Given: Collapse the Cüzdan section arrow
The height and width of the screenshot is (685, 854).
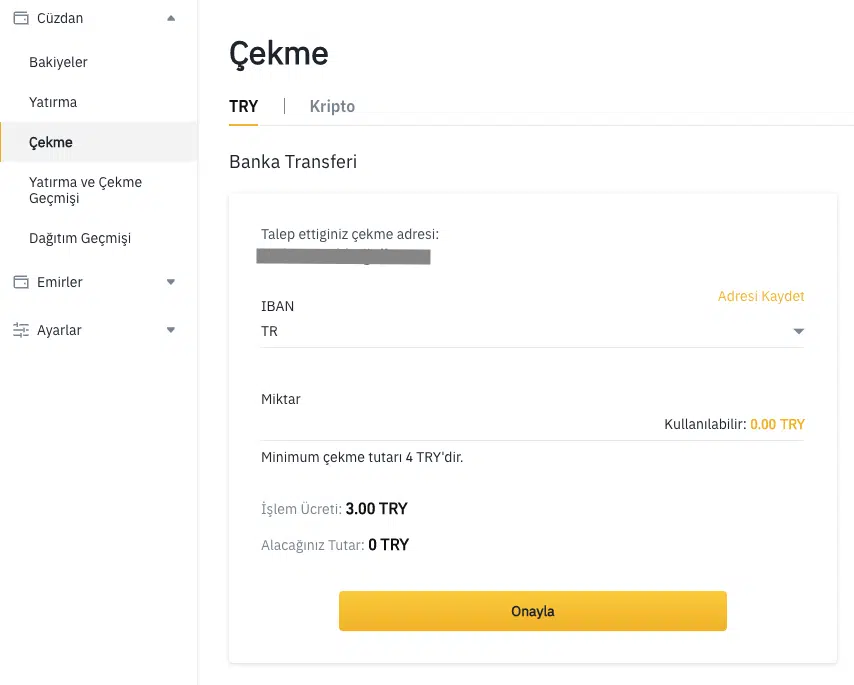Looking at the screenshot, I should 171,18.
